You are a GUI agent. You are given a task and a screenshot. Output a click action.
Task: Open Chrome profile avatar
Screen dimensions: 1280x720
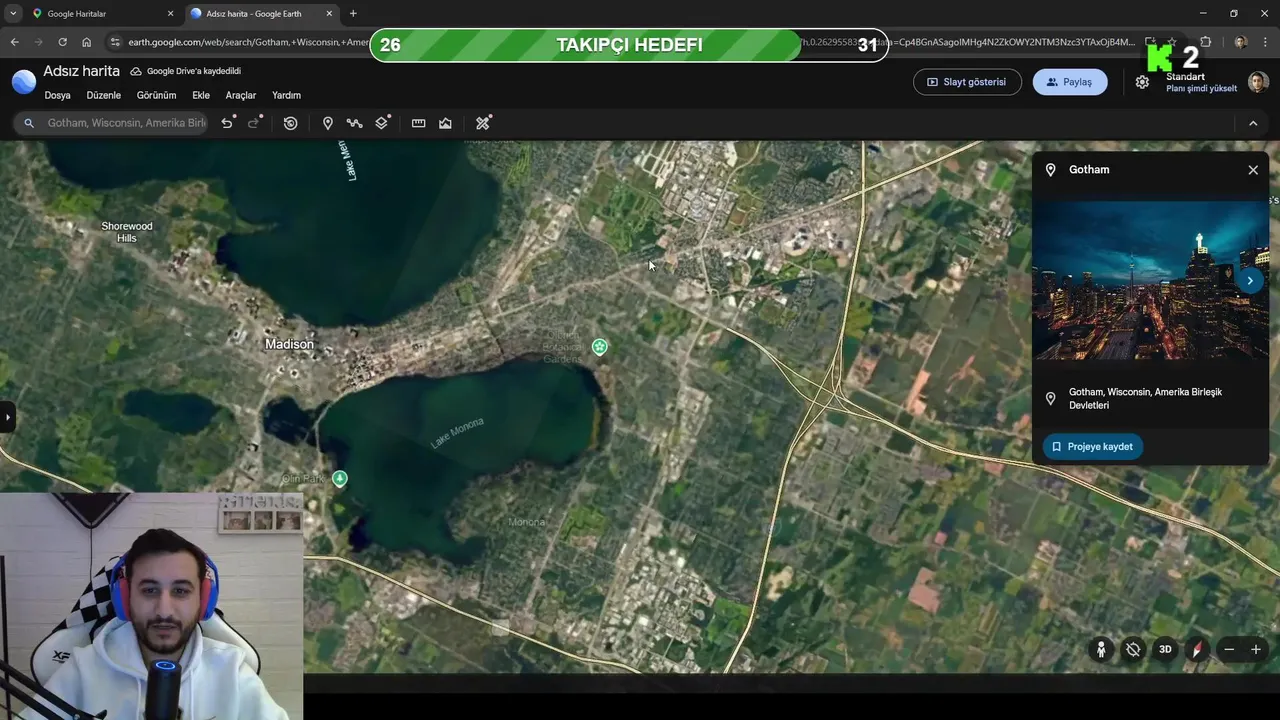click(1240, 42)
